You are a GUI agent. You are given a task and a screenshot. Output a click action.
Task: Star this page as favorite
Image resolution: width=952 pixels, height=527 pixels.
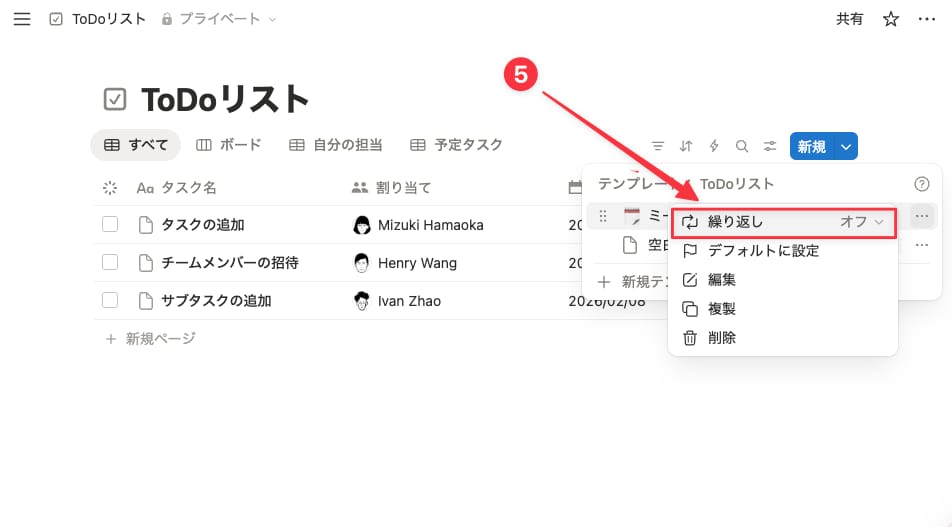point(891,19)
